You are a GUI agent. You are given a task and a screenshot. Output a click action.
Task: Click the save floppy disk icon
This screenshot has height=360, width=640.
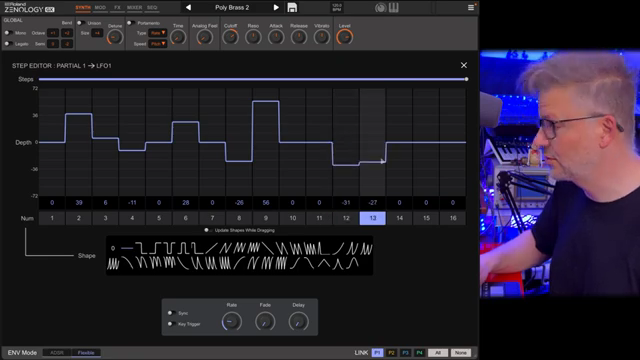coord(292,7)
